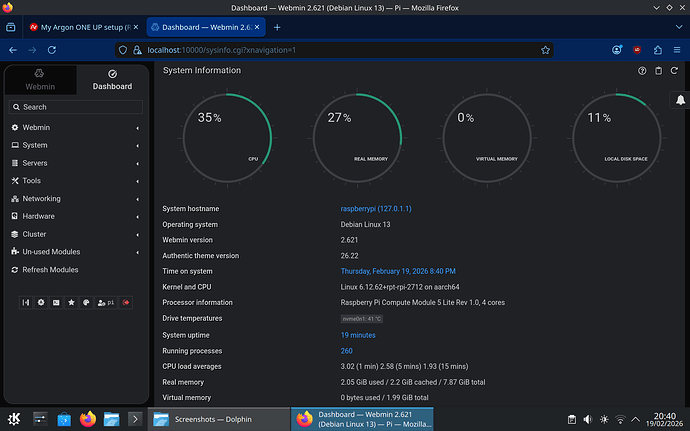Click the notifications bell icon
Image resolution: width=690 pixels, height=431 pixels.
[680, 100]
